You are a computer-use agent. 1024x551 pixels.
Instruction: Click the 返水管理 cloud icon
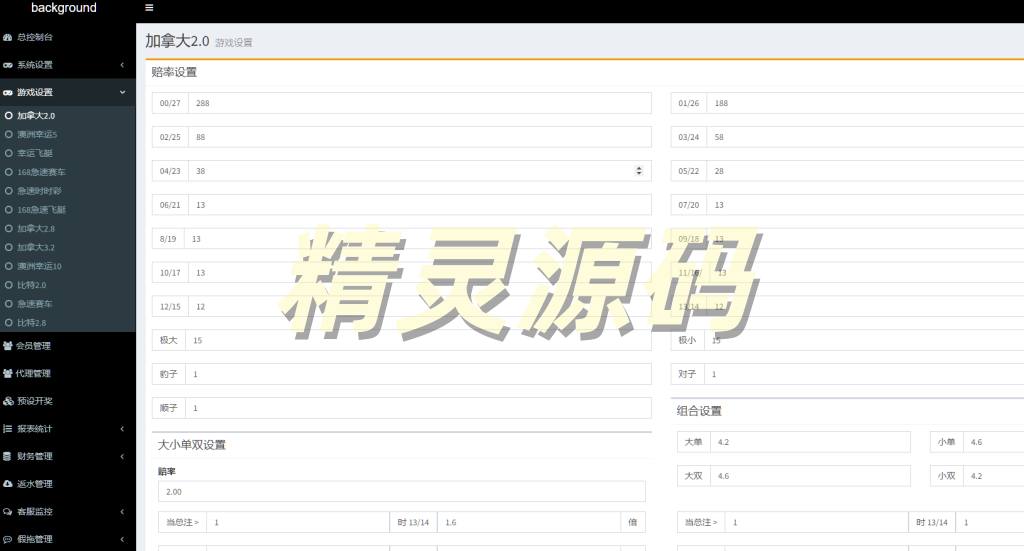click(8, 484)
